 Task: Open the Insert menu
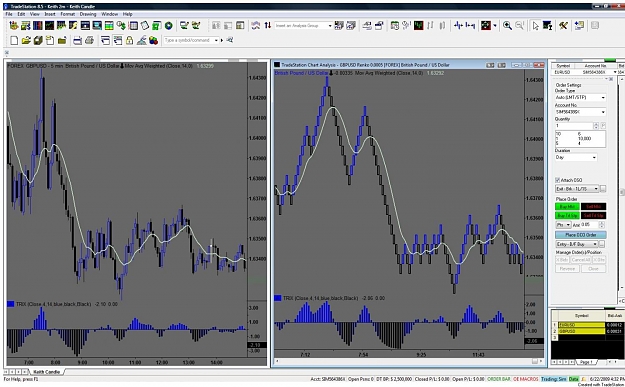tap(50, 14)
